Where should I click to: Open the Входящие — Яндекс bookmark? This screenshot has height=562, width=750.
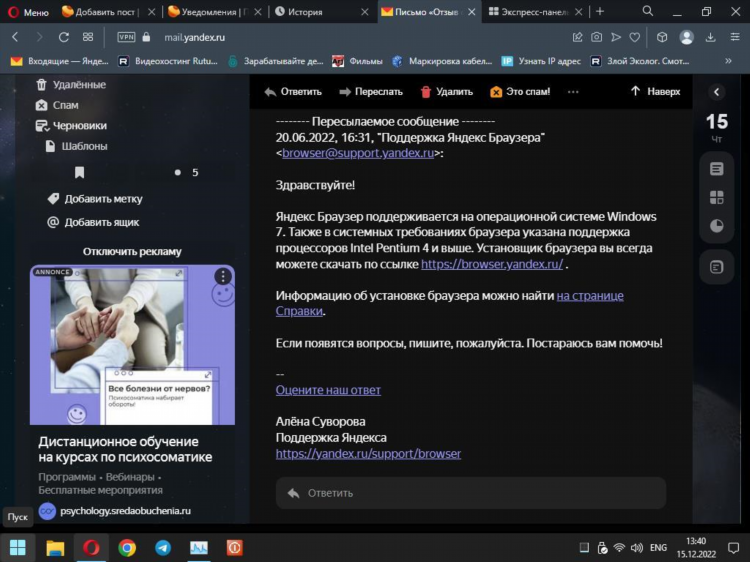(x=59, y=61)
